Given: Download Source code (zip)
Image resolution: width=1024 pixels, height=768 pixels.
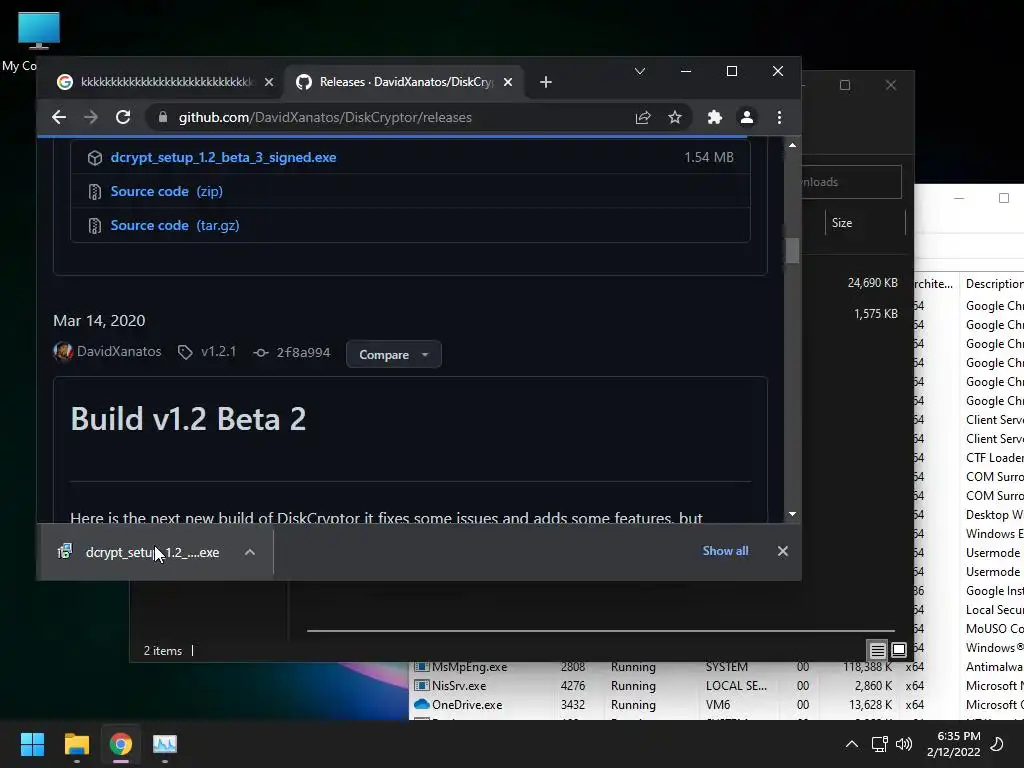Looking at the screenshot, I should click(167, 191).
